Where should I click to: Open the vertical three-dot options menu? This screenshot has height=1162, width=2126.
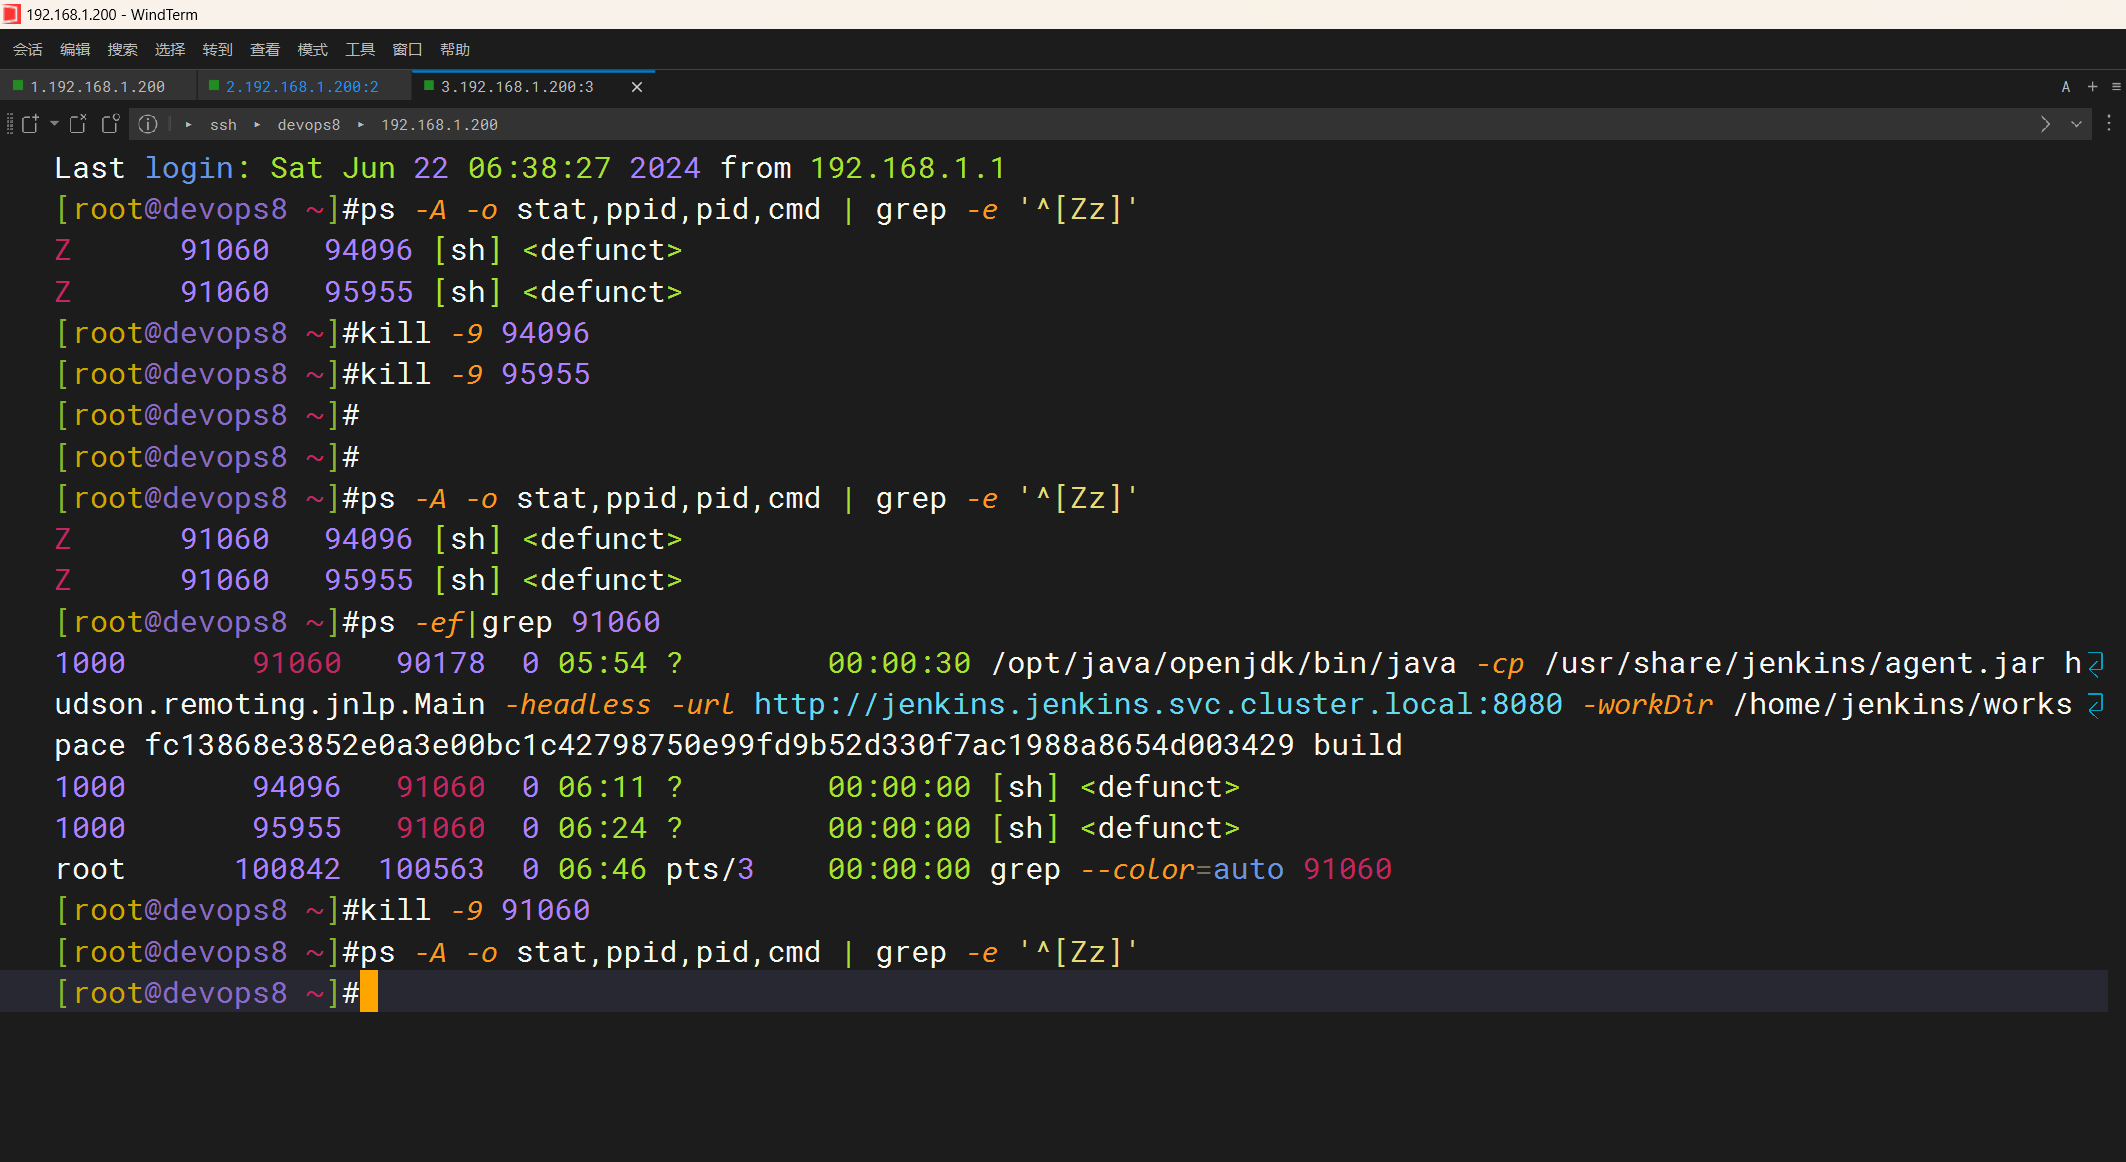pos(2109,124)
